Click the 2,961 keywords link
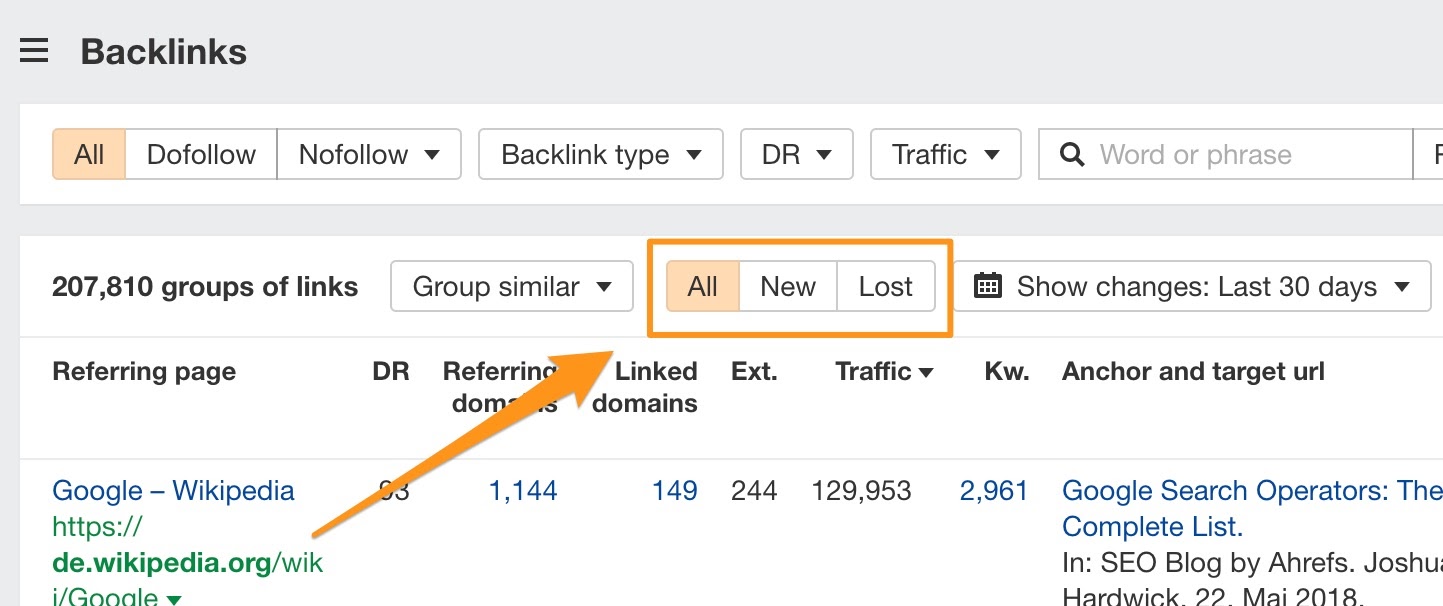Viewport: 1443px width, 606px height. (x=993, y=491)
